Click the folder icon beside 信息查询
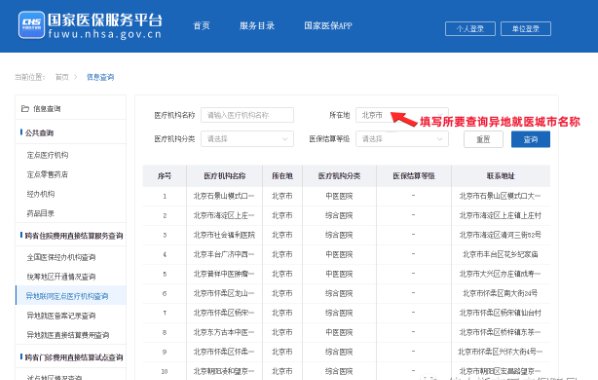The height and width of the screenshot is (380, 598). click(25, 109)
